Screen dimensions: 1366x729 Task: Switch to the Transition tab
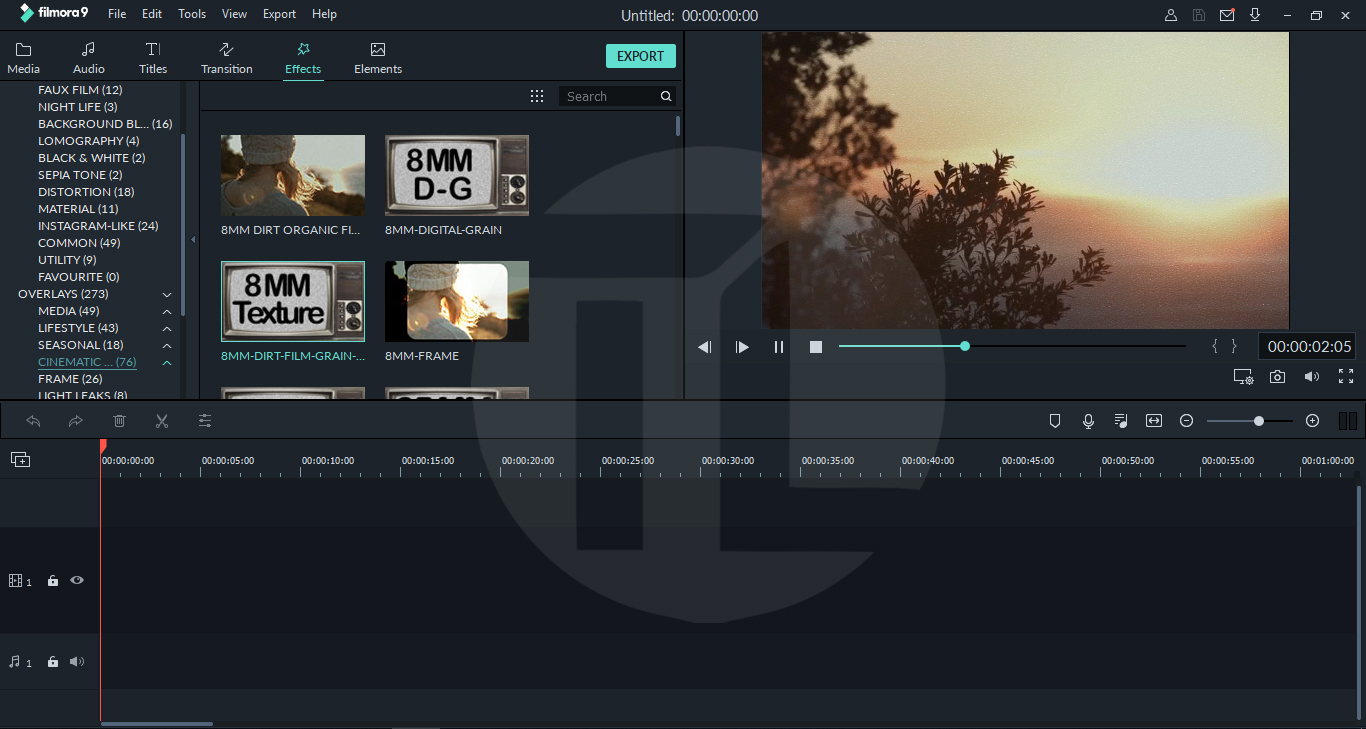pyautogui.click(x=226, y=57)
